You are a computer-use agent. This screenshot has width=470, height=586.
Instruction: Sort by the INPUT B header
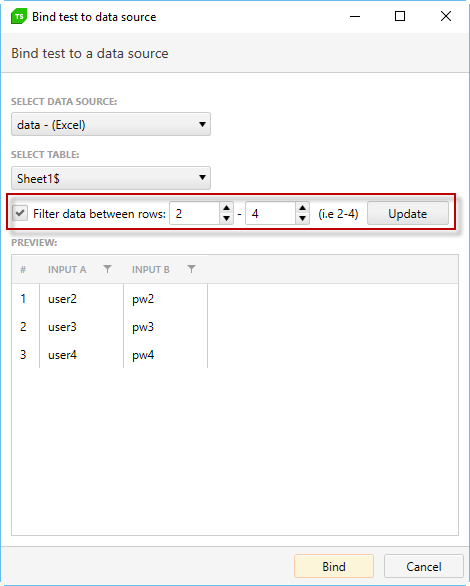point(151,269)
